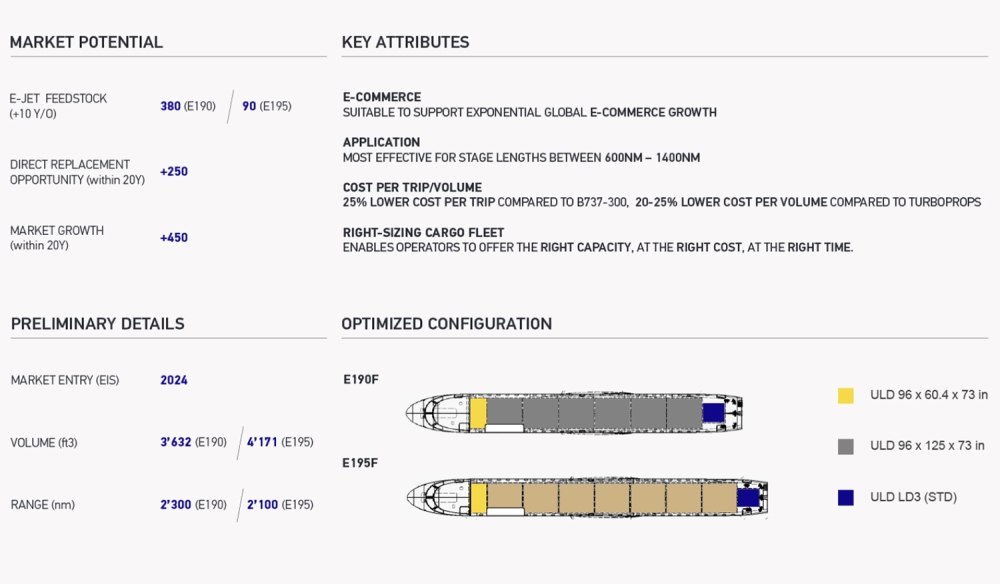The height and width of the screenshot is (584, 1000).
Task: Click the yellow container in the E190F diagram
Action: pyautogui.click(x=478, y=413)
